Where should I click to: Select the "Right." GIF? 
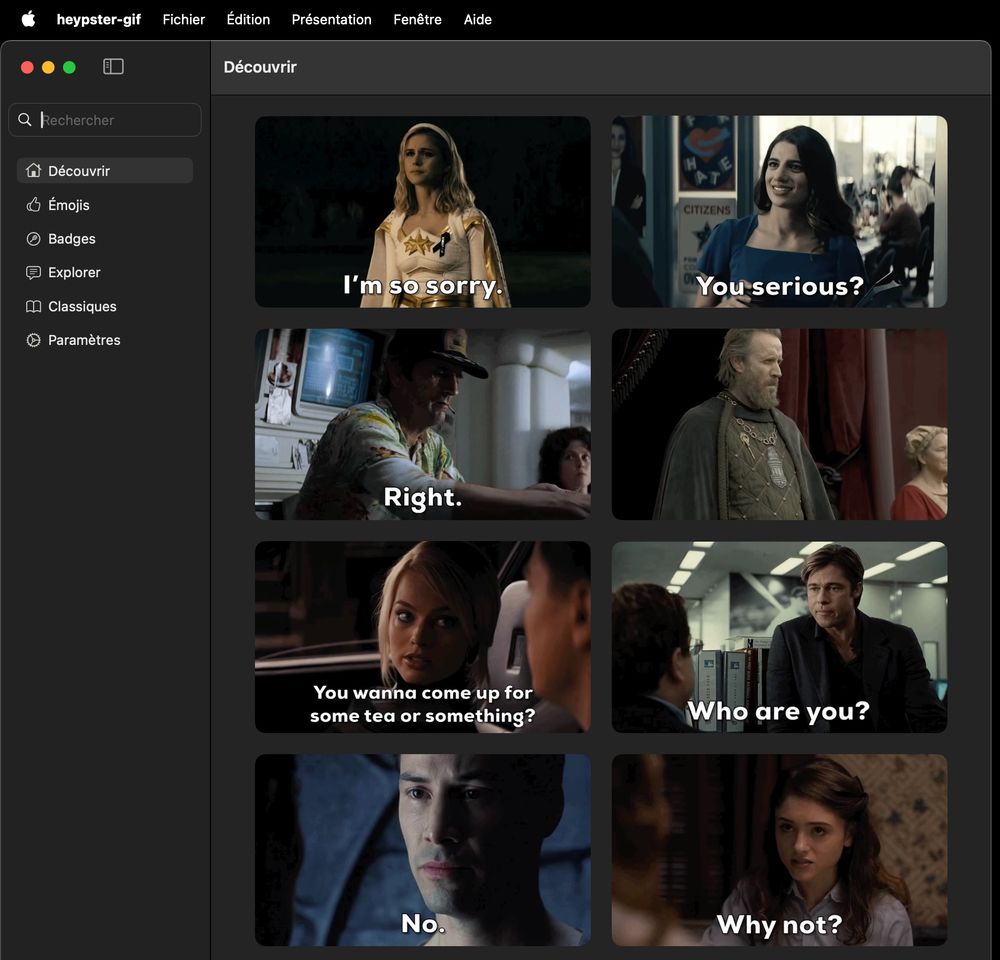coord(423,424)
